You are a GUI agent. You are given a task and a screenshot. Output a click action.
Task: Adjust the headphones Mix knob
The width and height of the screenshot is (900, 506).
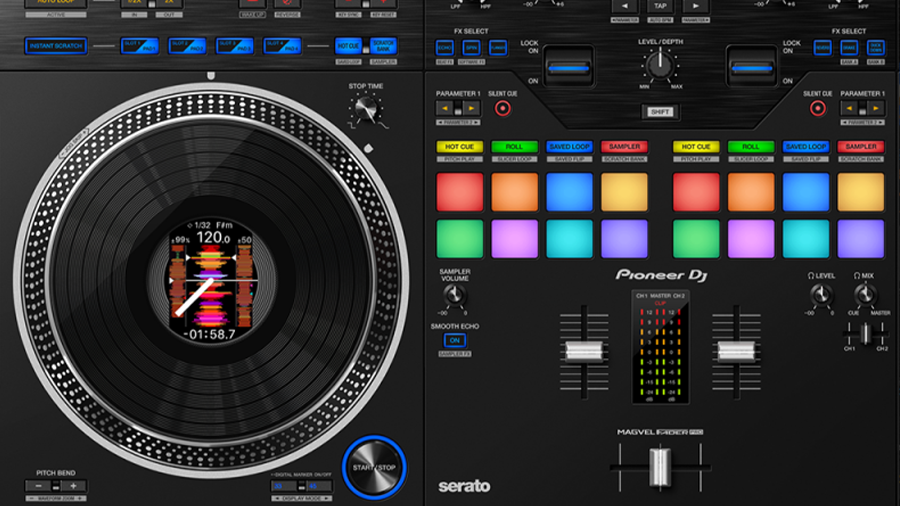pos(864,295)
